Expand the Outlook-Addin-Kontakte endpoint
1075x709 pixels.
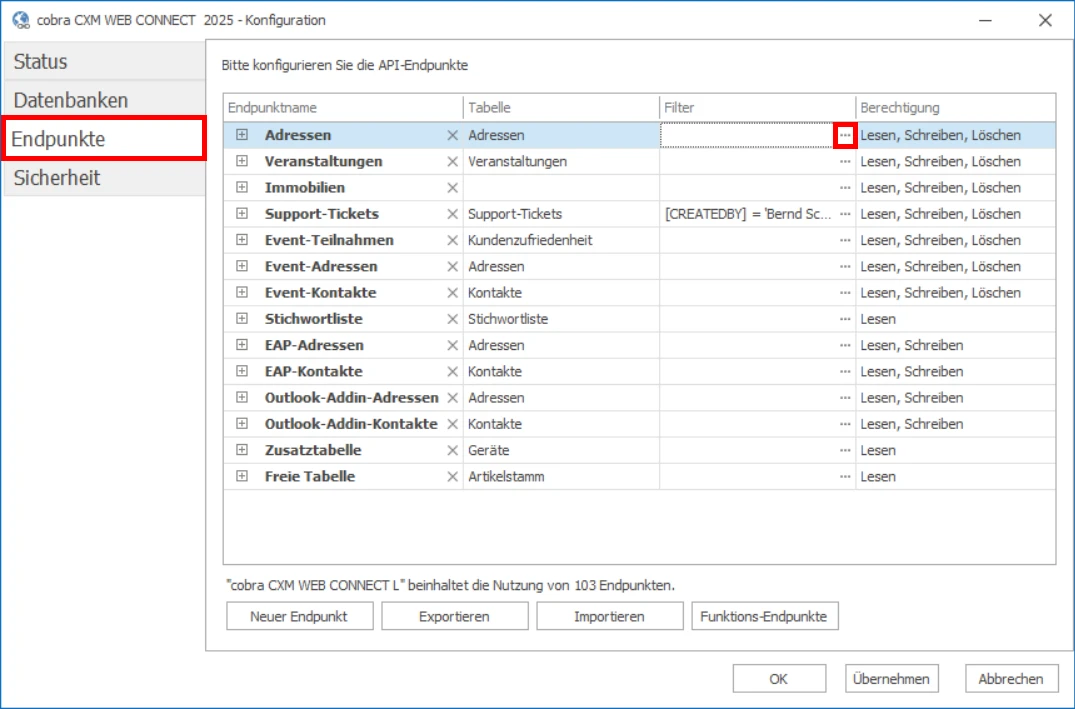[242, 424]
